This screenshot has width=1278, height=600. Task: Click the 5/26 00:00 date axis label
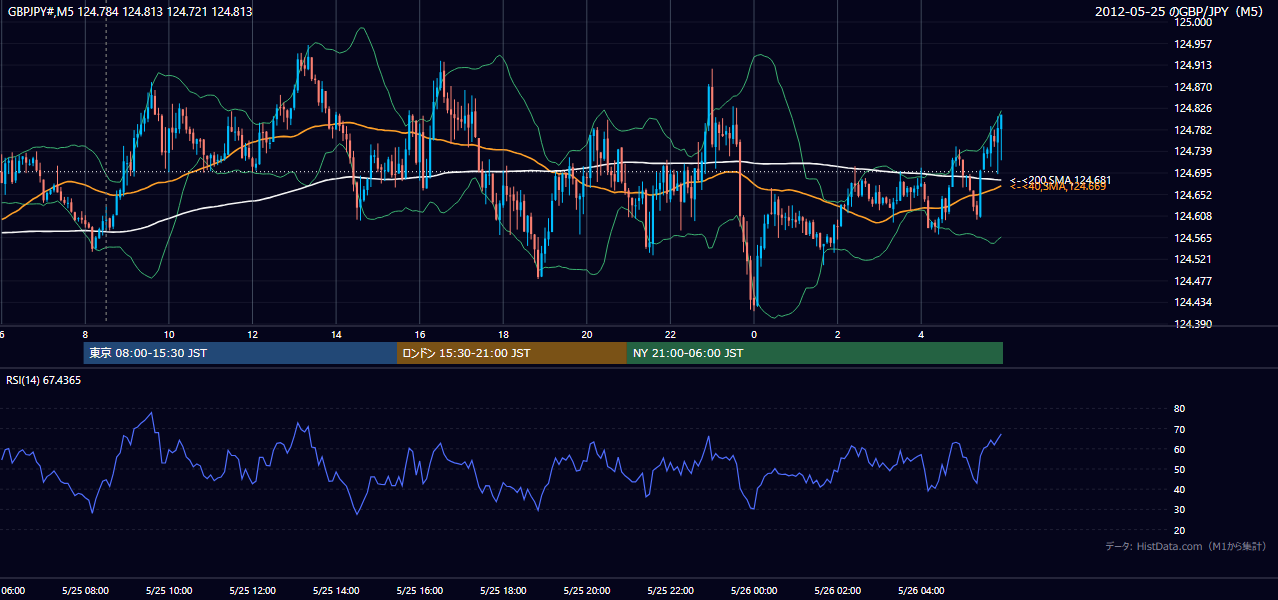coord(754,591)
